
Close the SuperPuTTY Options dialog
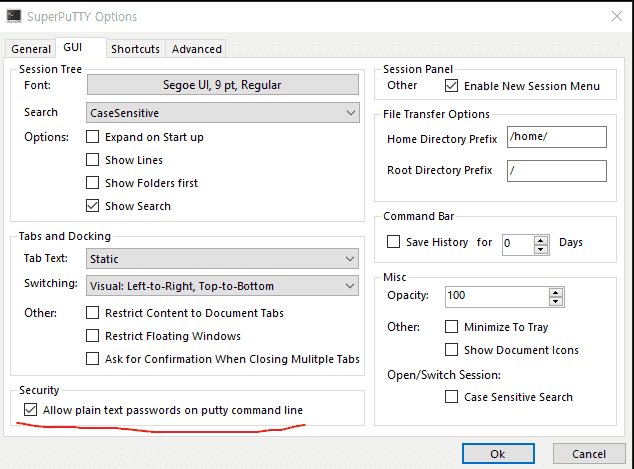click(x=612, y=17)
